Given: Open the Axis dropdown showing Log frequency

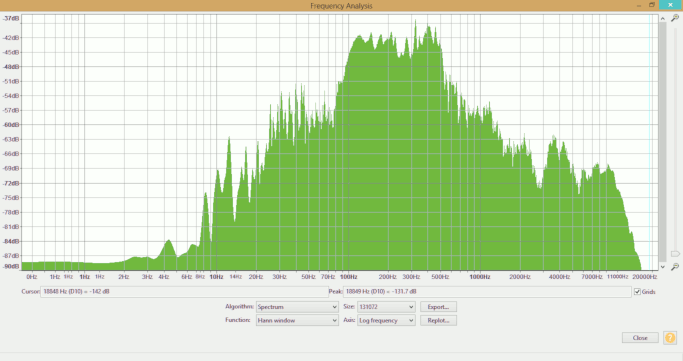Looking at the screenshot, I should (386, 321).
